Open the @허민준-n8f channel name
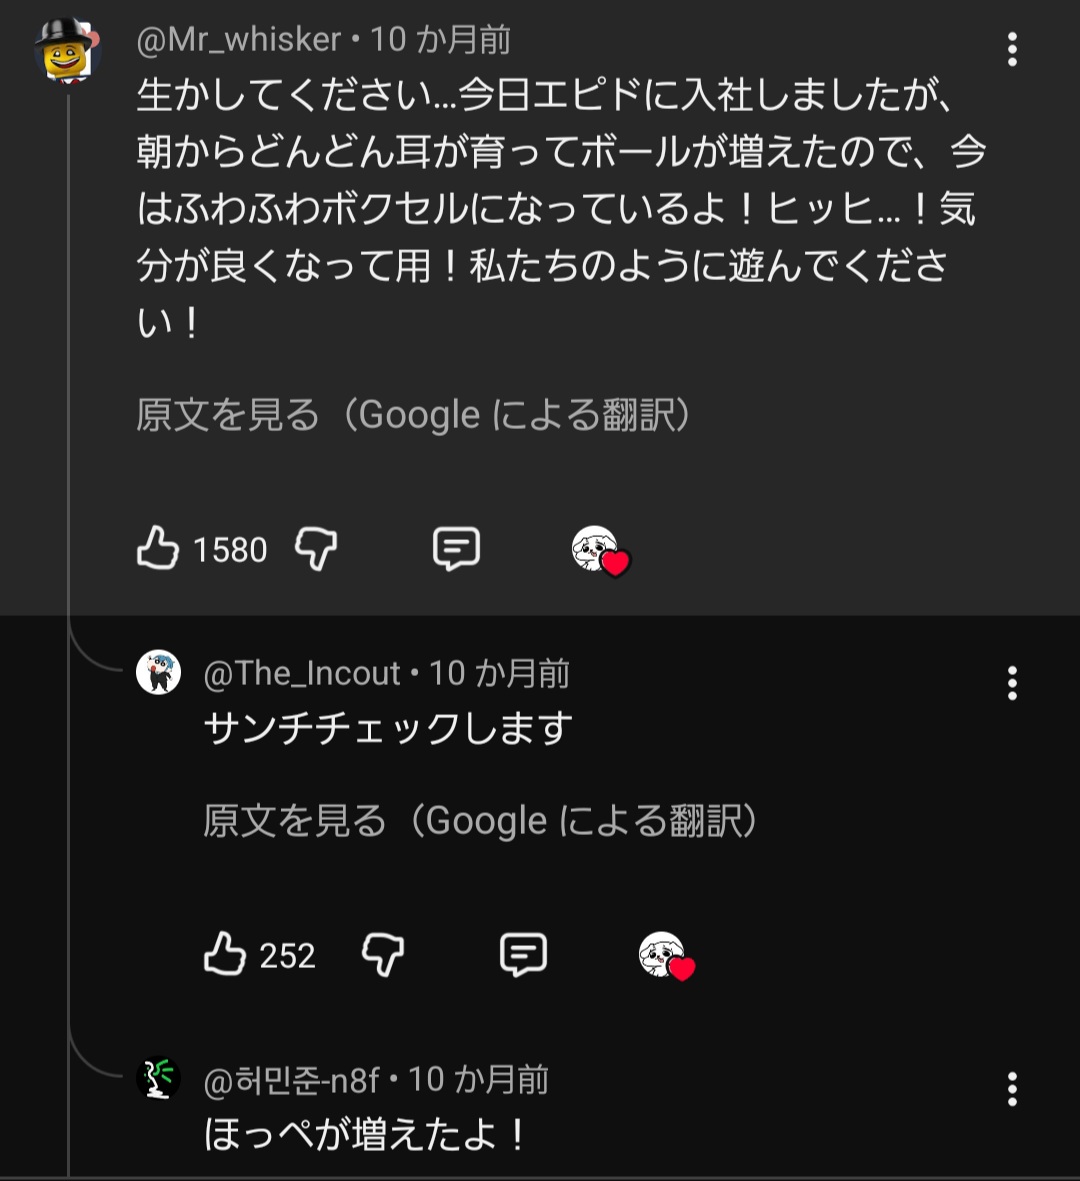Image resolution: width=1080 pixels, height=1181 pixels. (x=292, y=1080)
